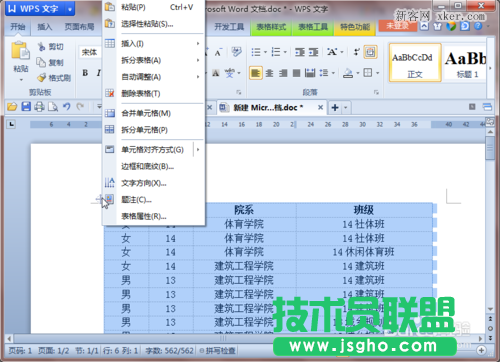This screenshot has height=362, width=500.
Task: Click the word count 562/562 status item
Action: click(x=169, y=350)
